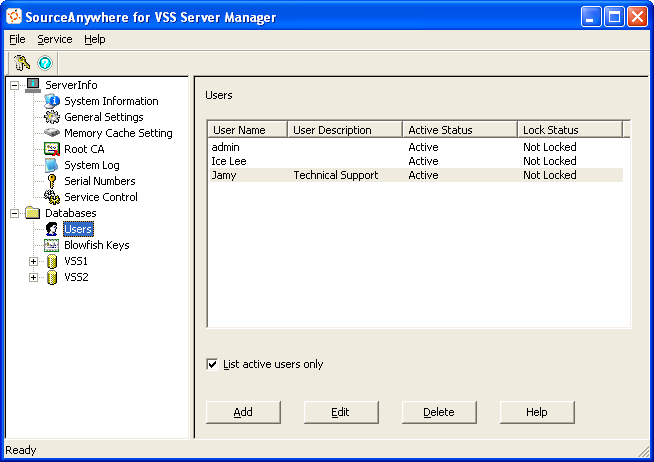Select the System Information info icon
Image resolution: width=654 pixels, height=462 pixels.
(52, 101)
